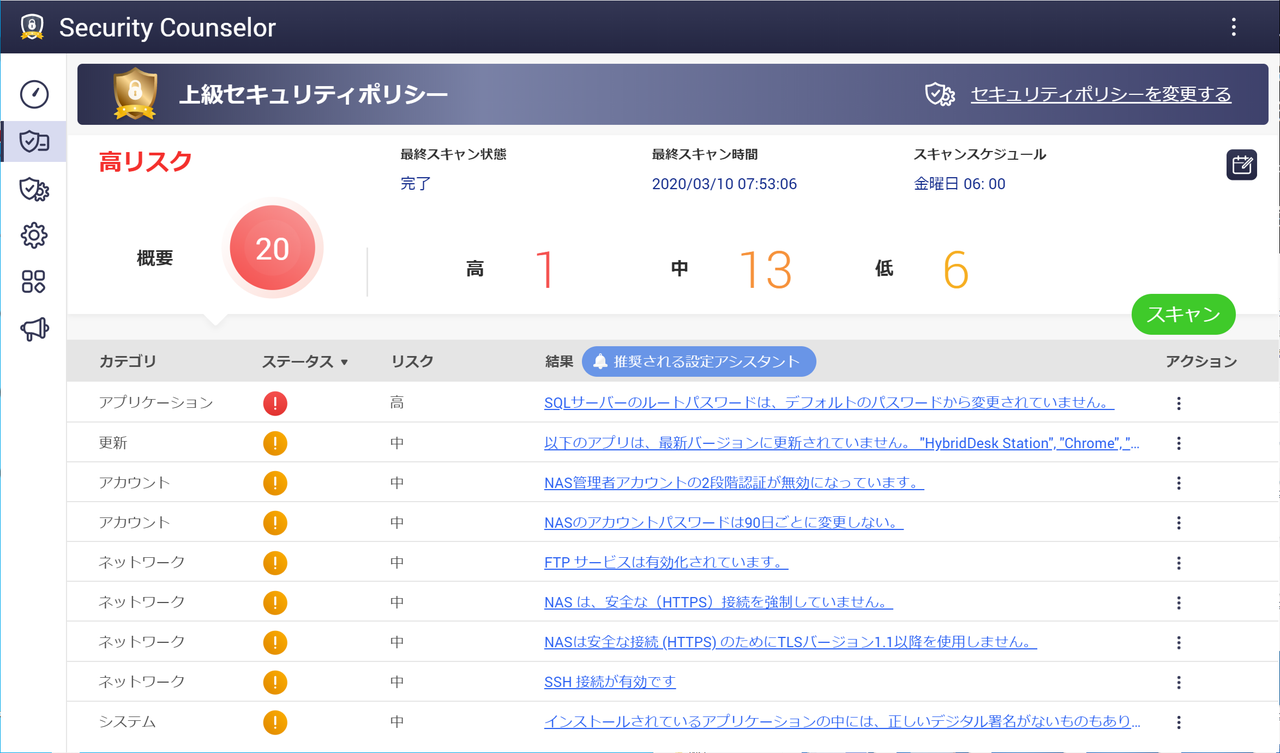Select the security checkup shield icon in sidebar
Image resolution: width=1280 pixels, height=753 pixels.
(33, 141)
